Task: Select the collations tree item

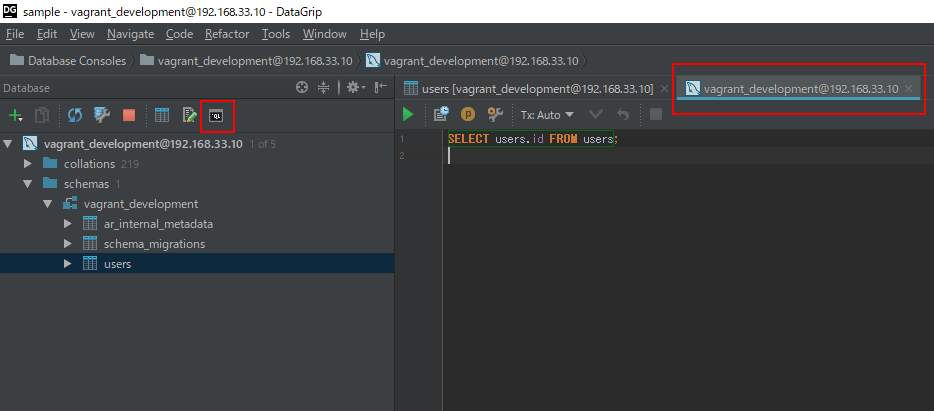Action: 89,164
